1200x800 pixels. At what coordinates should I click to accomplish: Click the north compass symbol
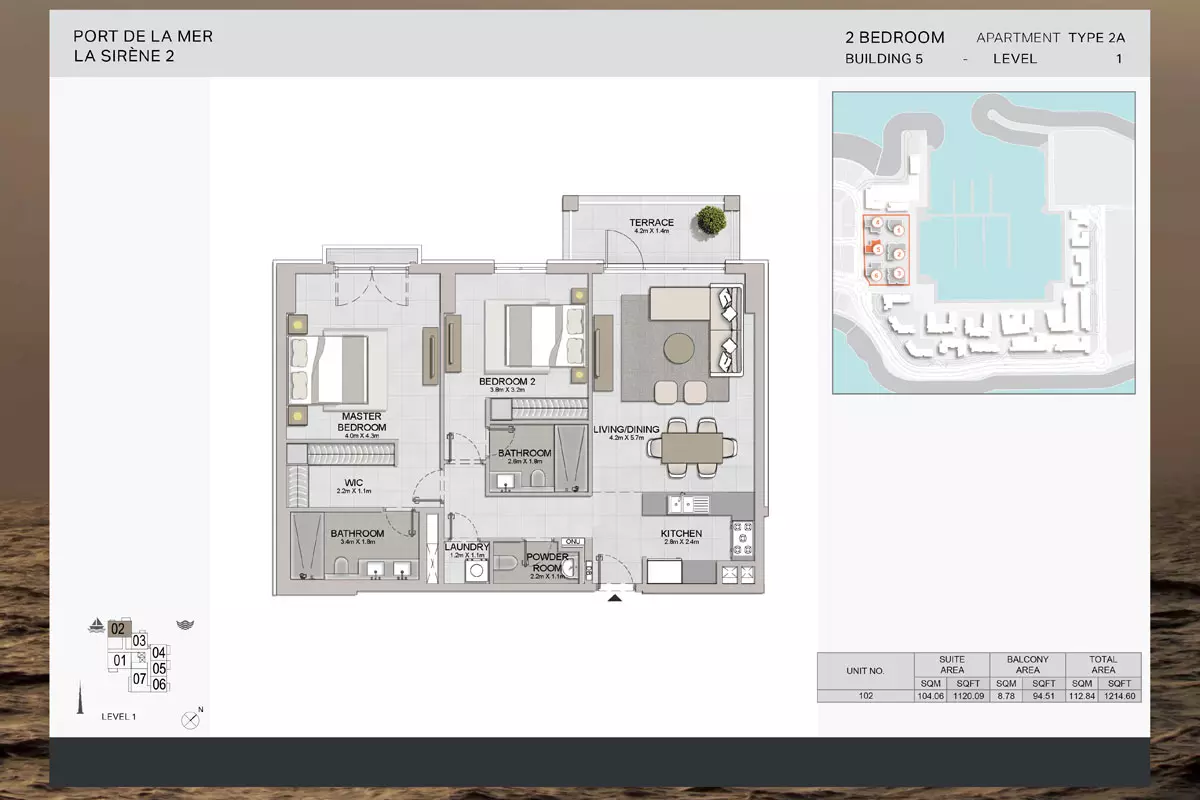(190, 719)
